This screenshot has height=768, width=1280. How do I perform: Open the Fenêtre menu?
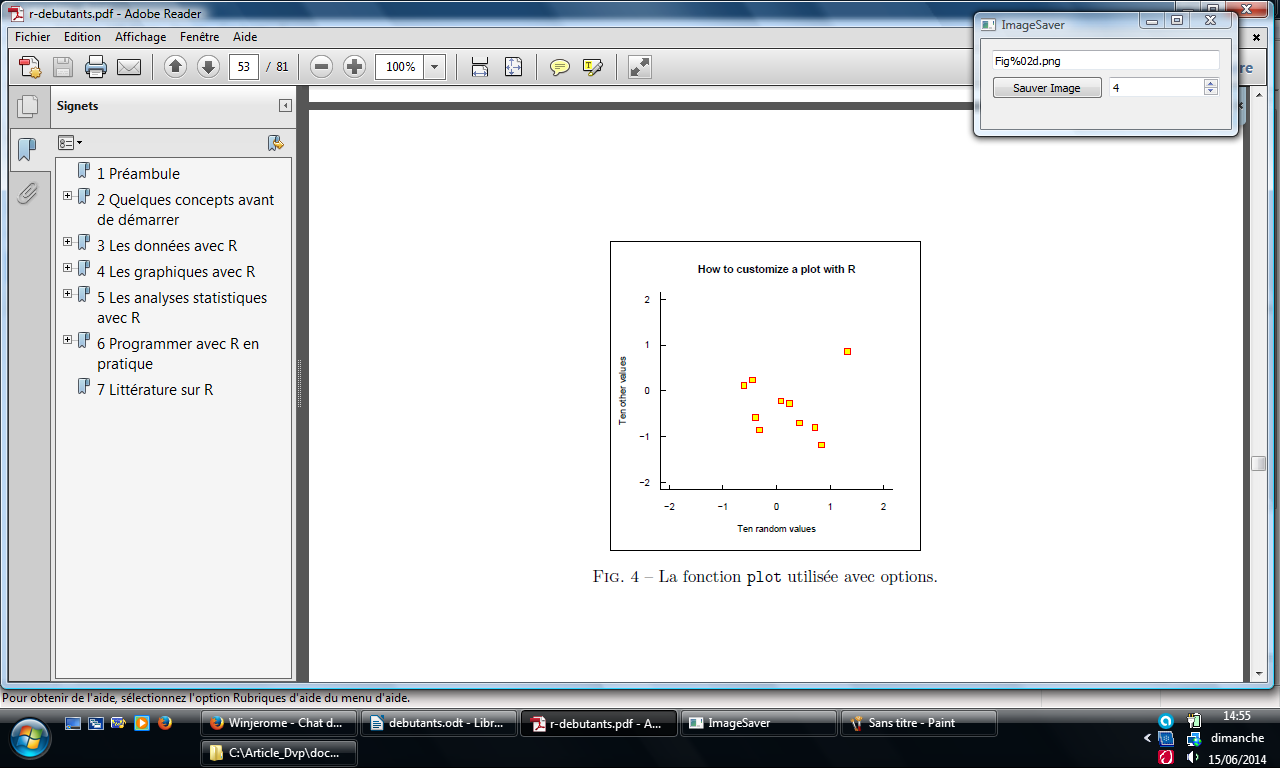[x=199, y=37]
